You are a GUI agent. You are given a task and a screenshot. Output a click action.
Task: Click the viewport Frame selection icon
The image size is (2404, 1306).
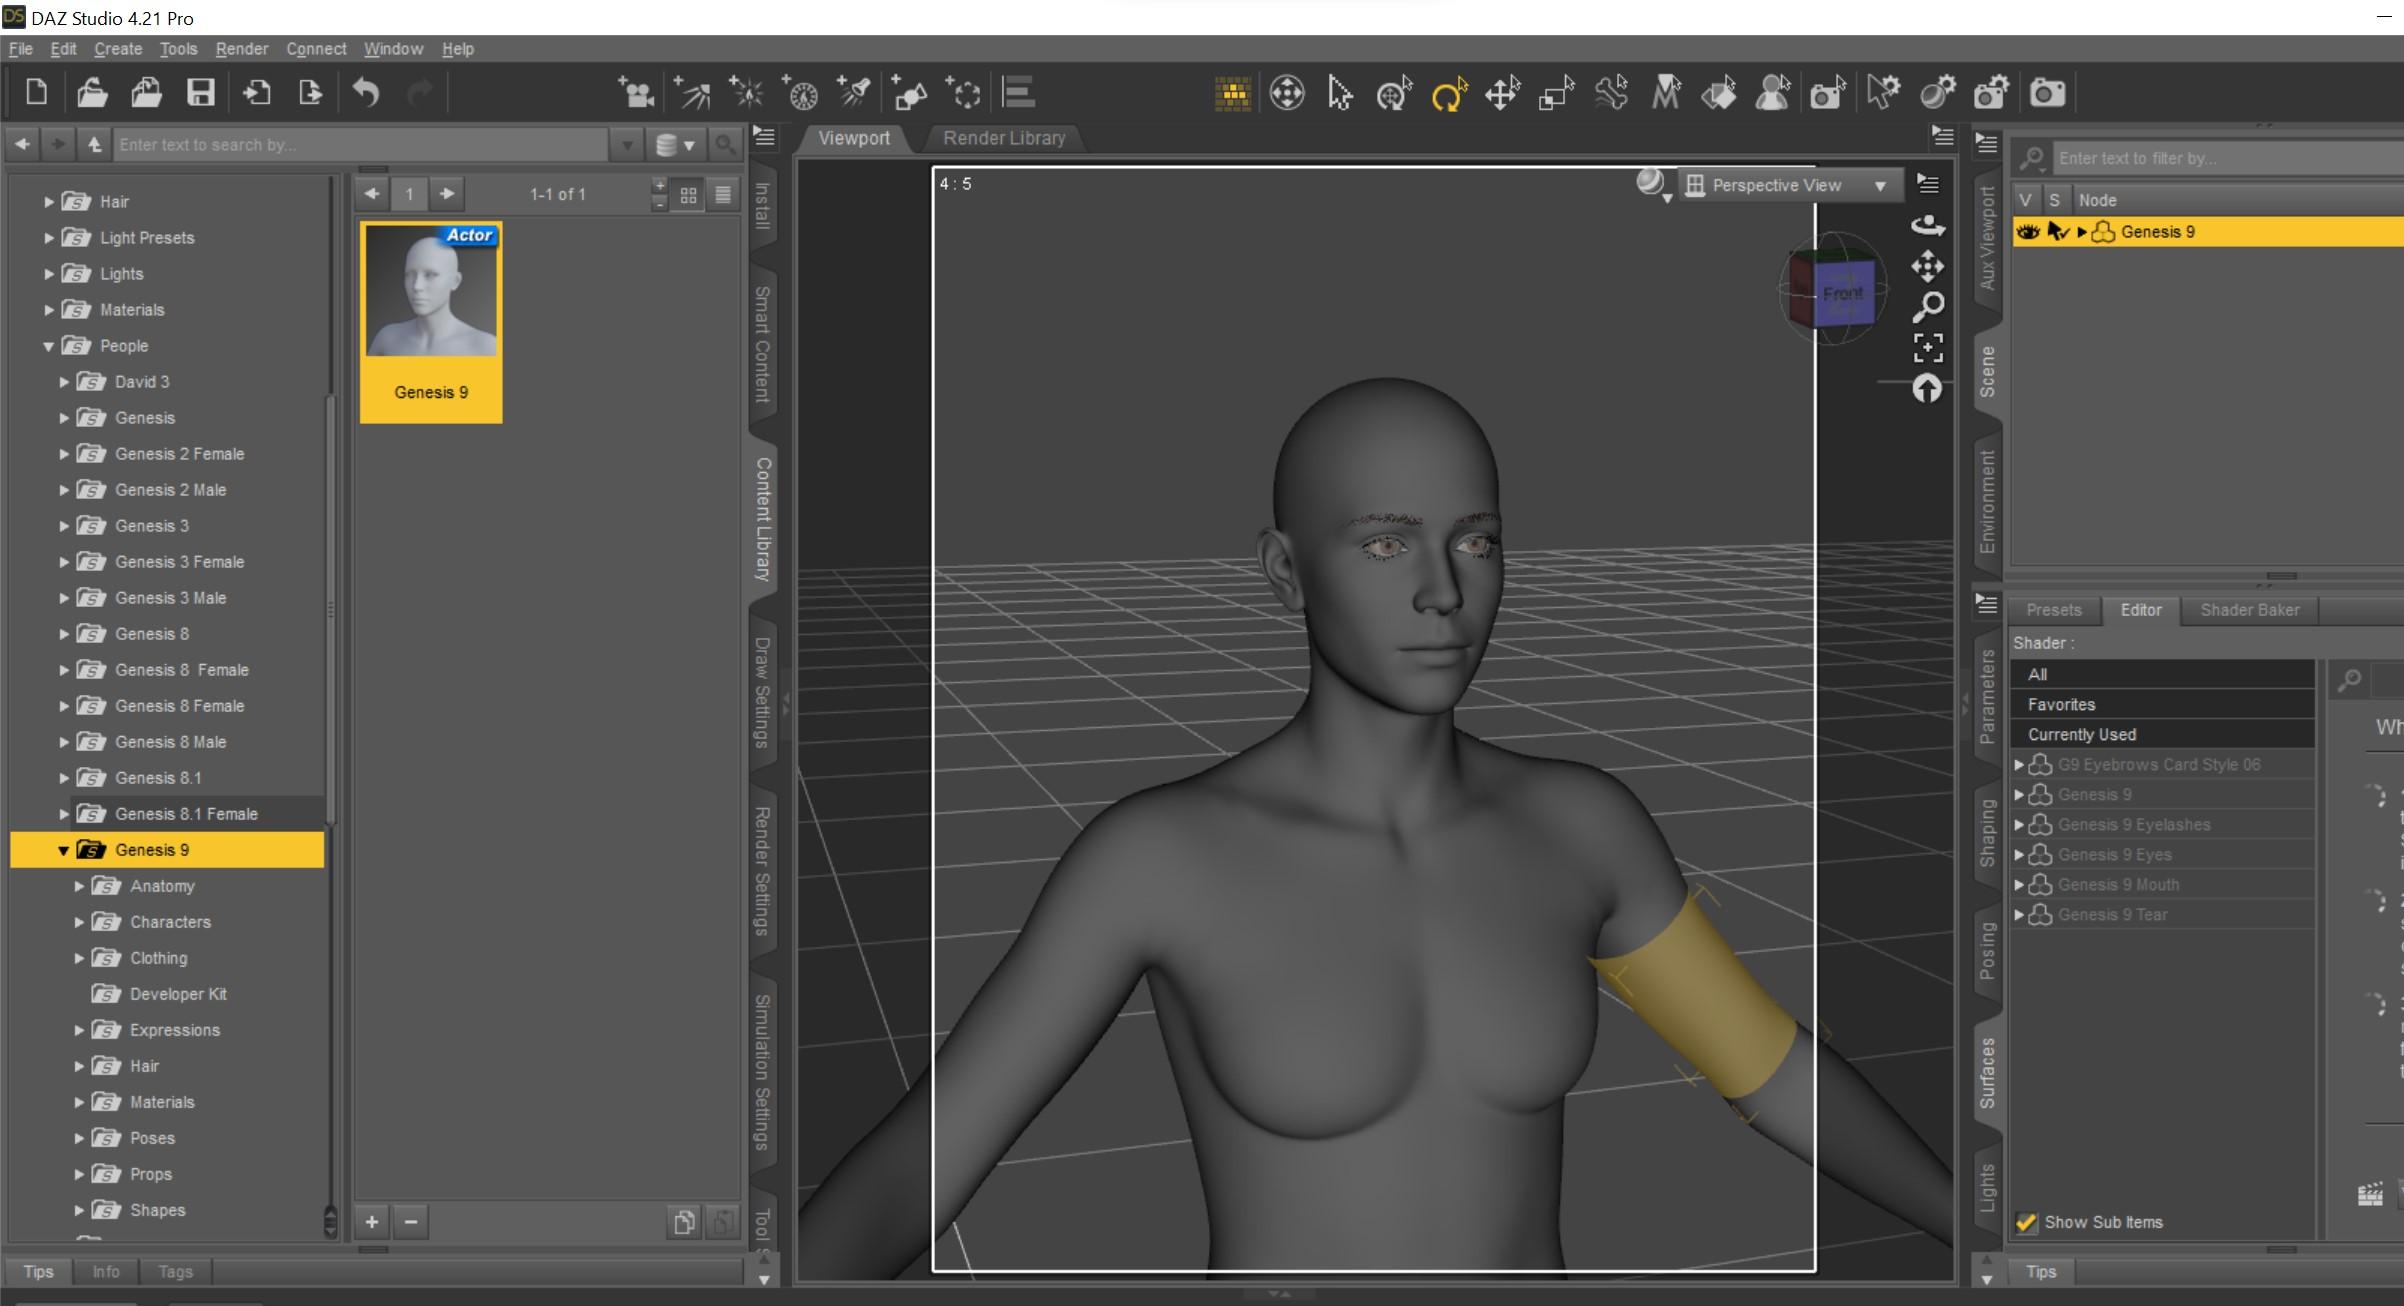1927,348
